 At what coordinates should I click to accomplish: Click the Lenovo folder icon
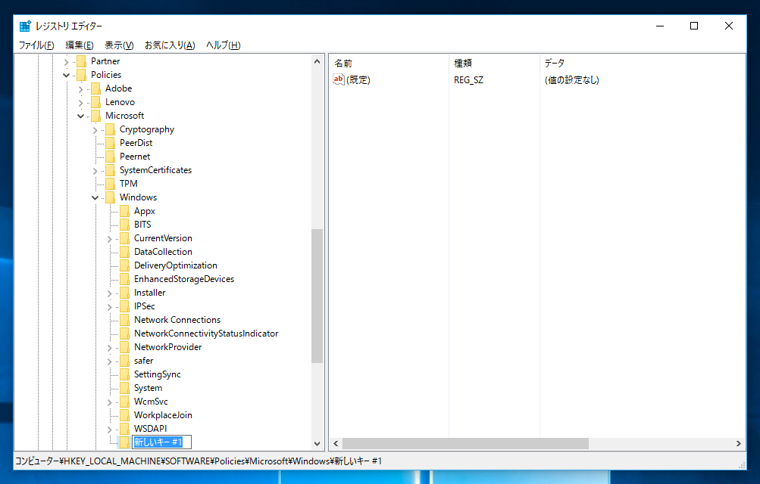pos(96,102)
